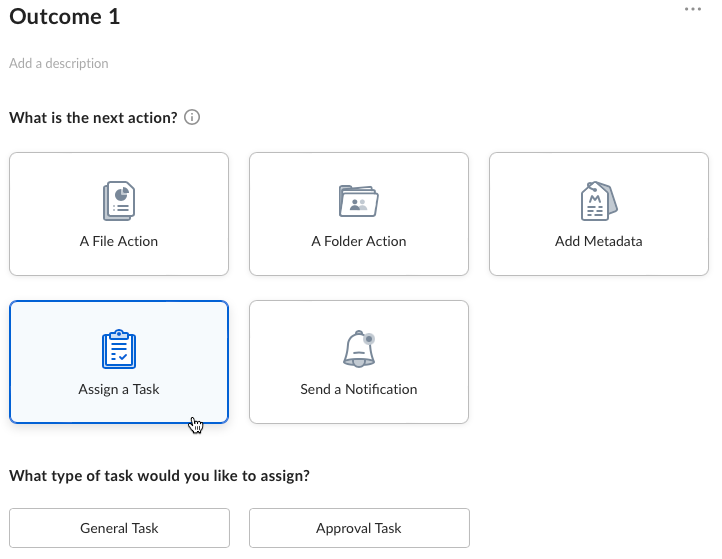Choose the Approval Task button
The height and width of the screenshot is (559, 722).
click(x=359, y=528)
